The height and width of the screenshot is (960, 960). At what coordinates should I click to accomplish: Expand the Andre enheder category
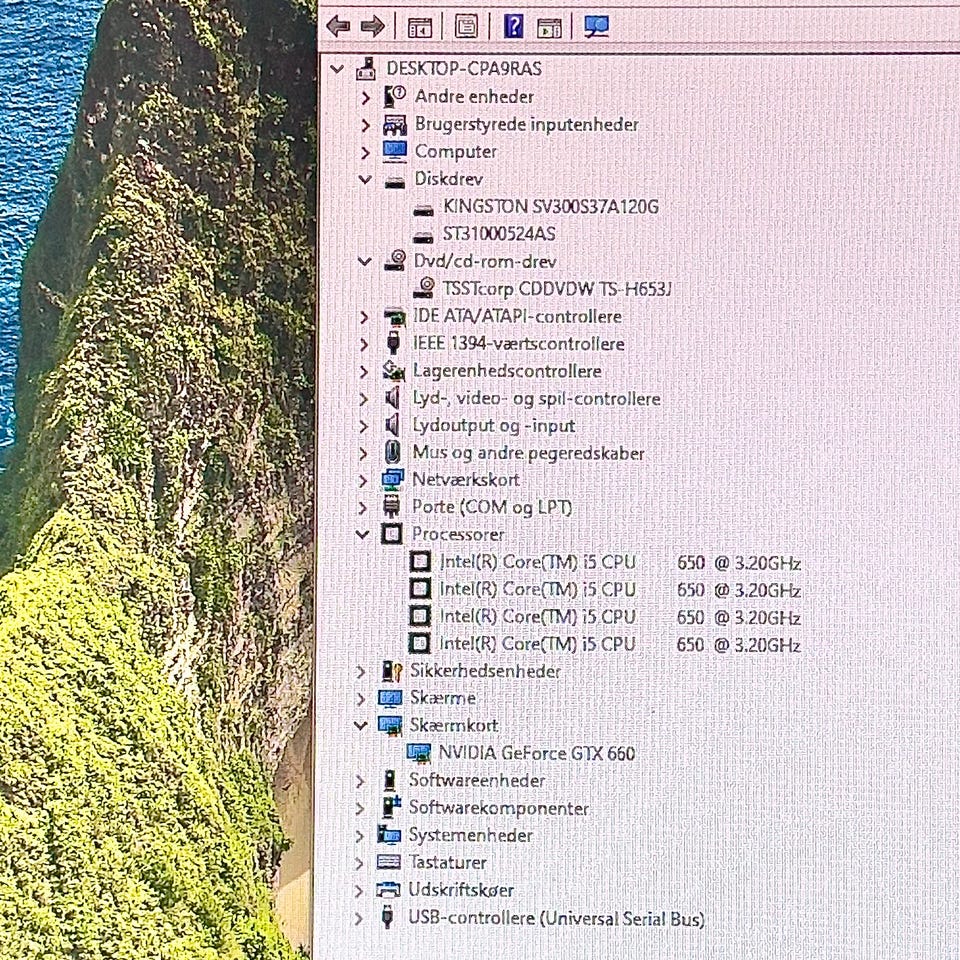[366, 97]
